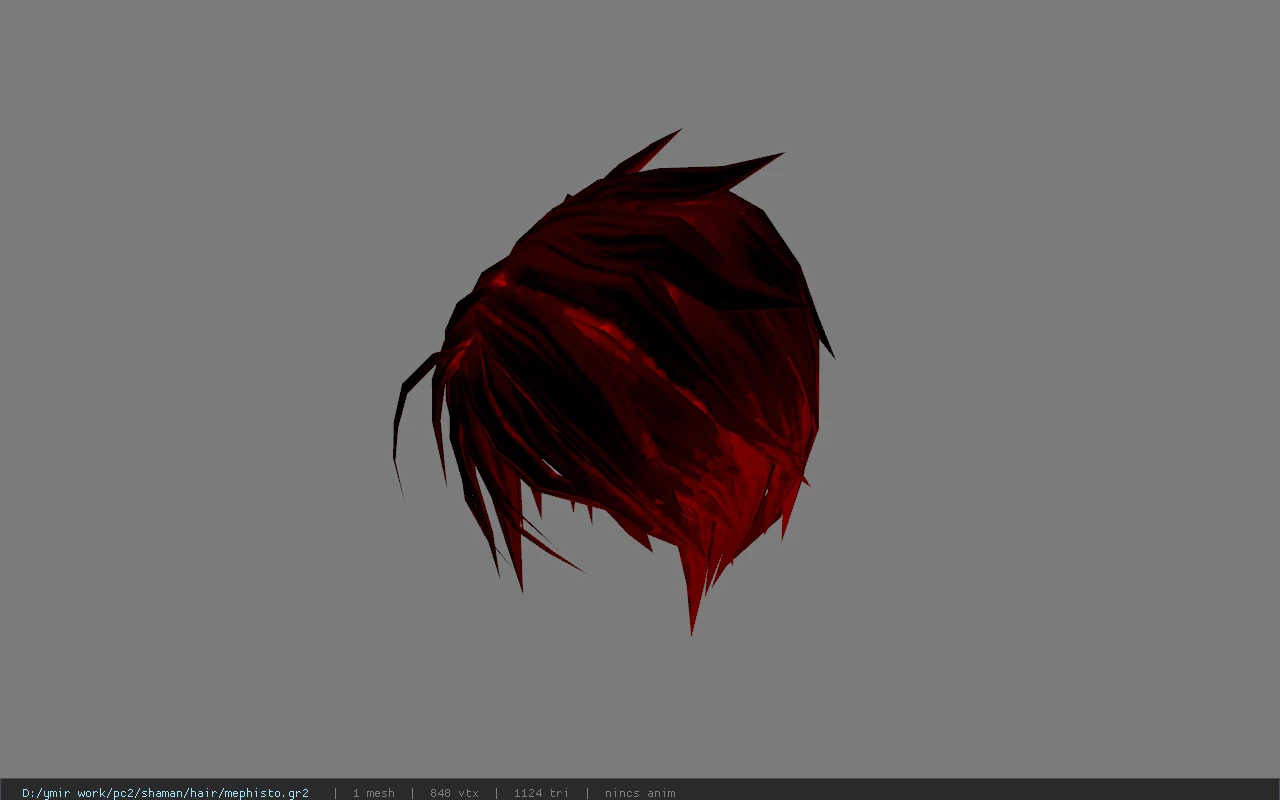Click the topmost hair spike tip

pyautogui.click(x=678, y=131)
